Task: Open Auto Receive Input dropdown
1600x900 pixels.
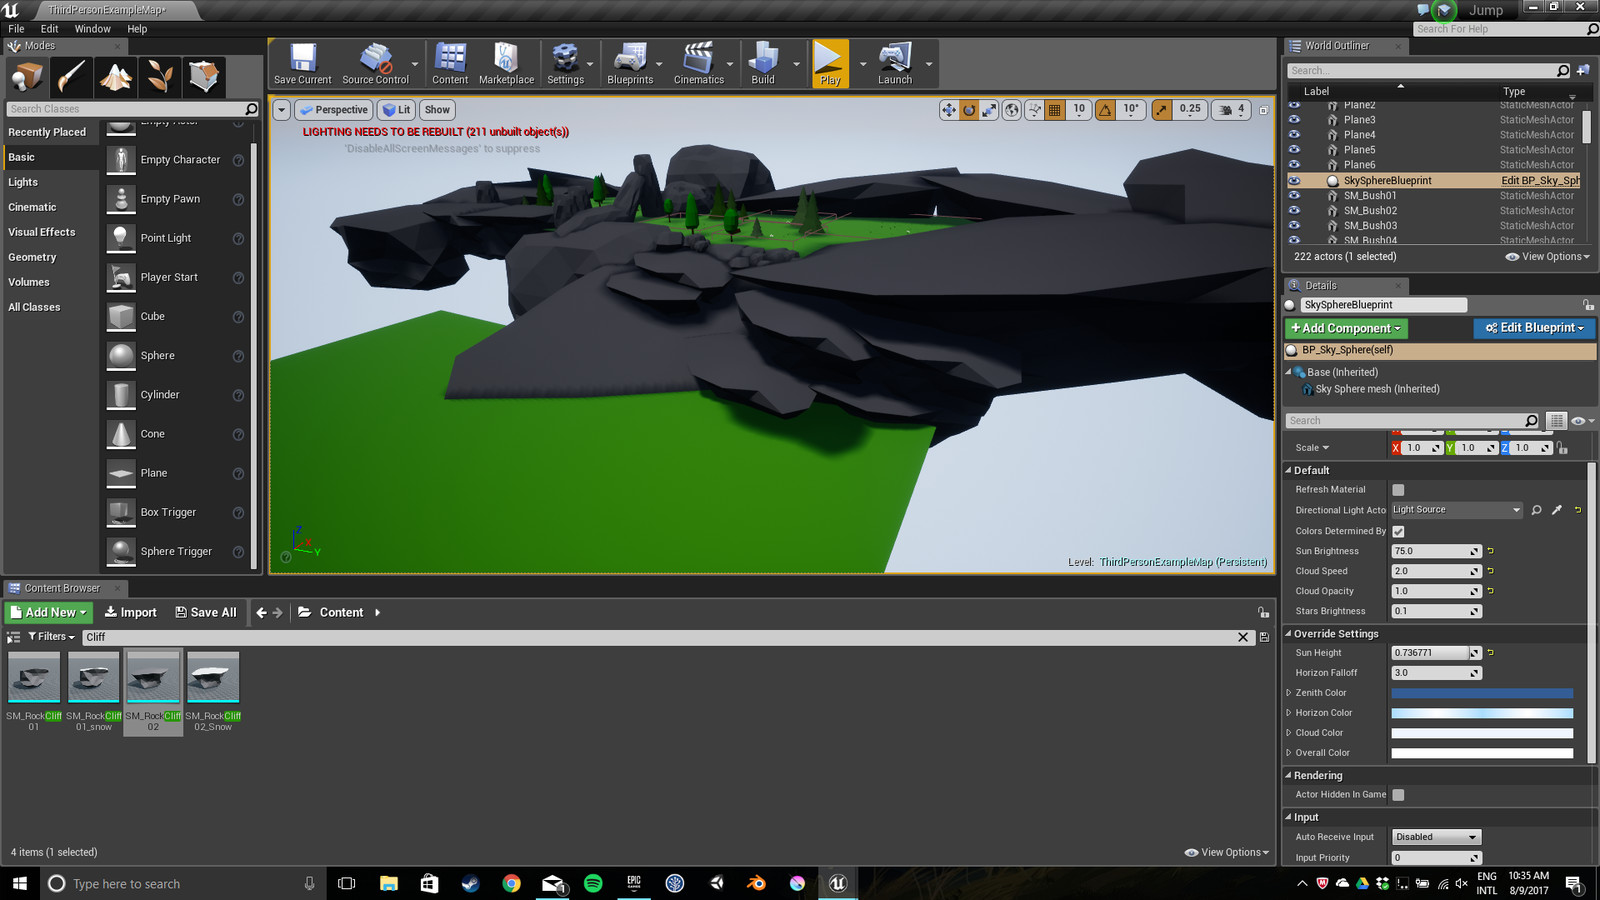Action: click(1436, 837)
